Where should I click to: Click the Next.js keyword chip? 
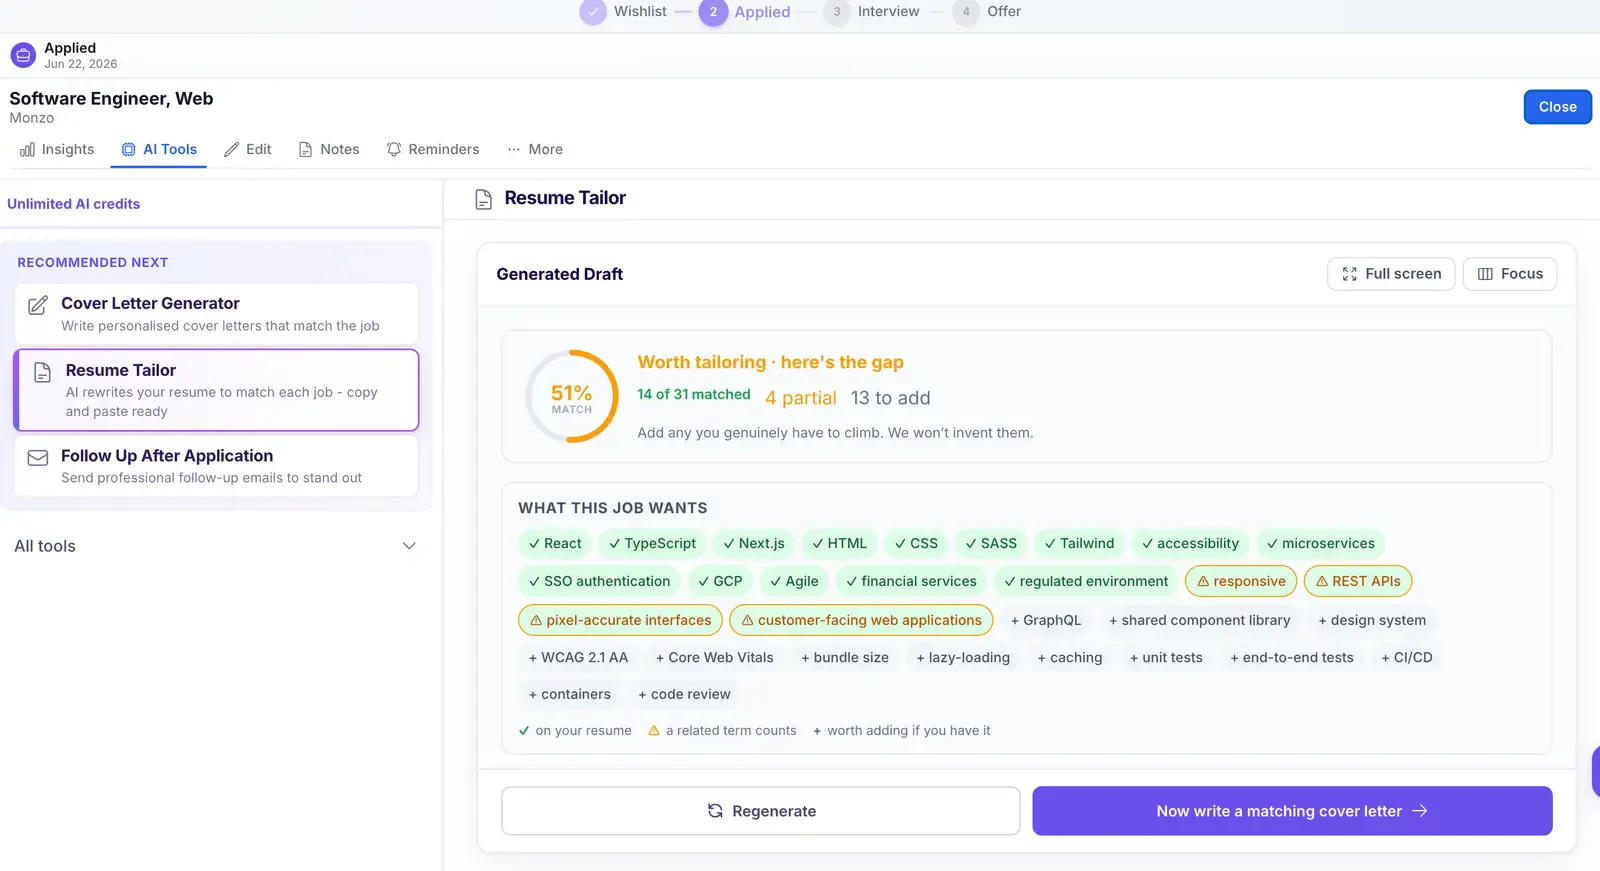(x=754, y=543)
